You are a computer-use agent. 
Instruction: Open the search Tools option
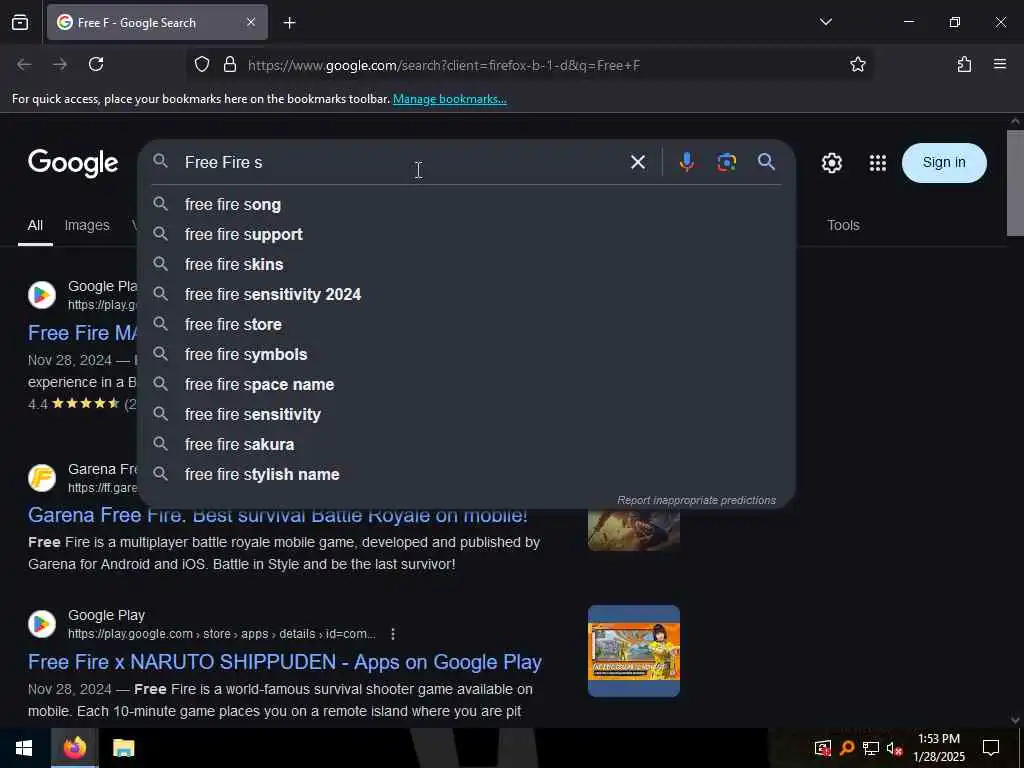click(x=843, y=225)
